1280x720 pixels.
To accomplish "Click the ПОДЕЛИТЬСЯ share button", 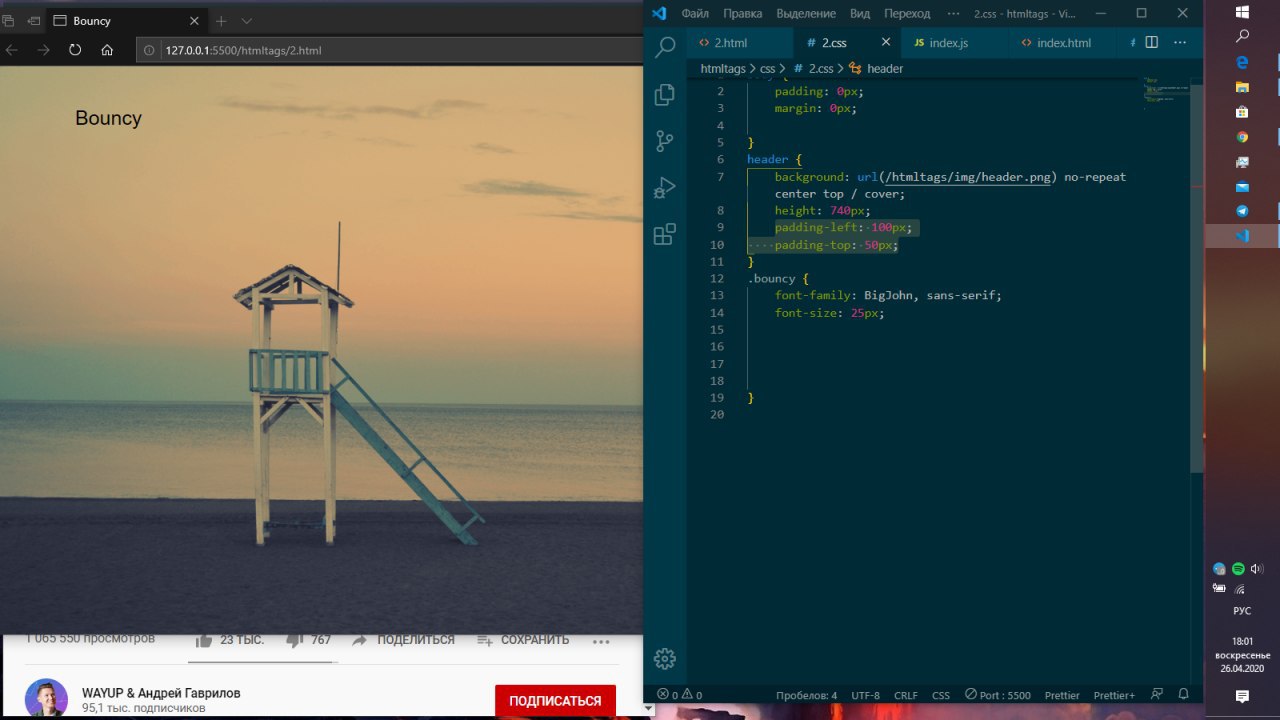I will click(404, 640).
